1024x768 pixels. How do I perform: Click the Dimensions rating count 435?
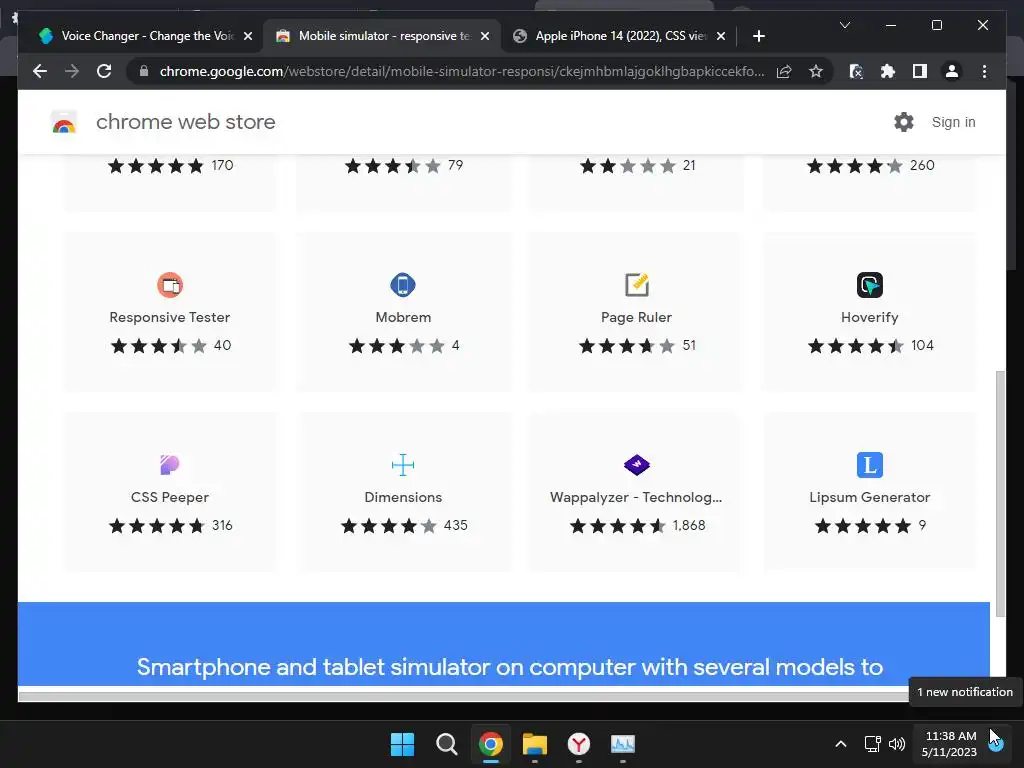coord(455,526)
